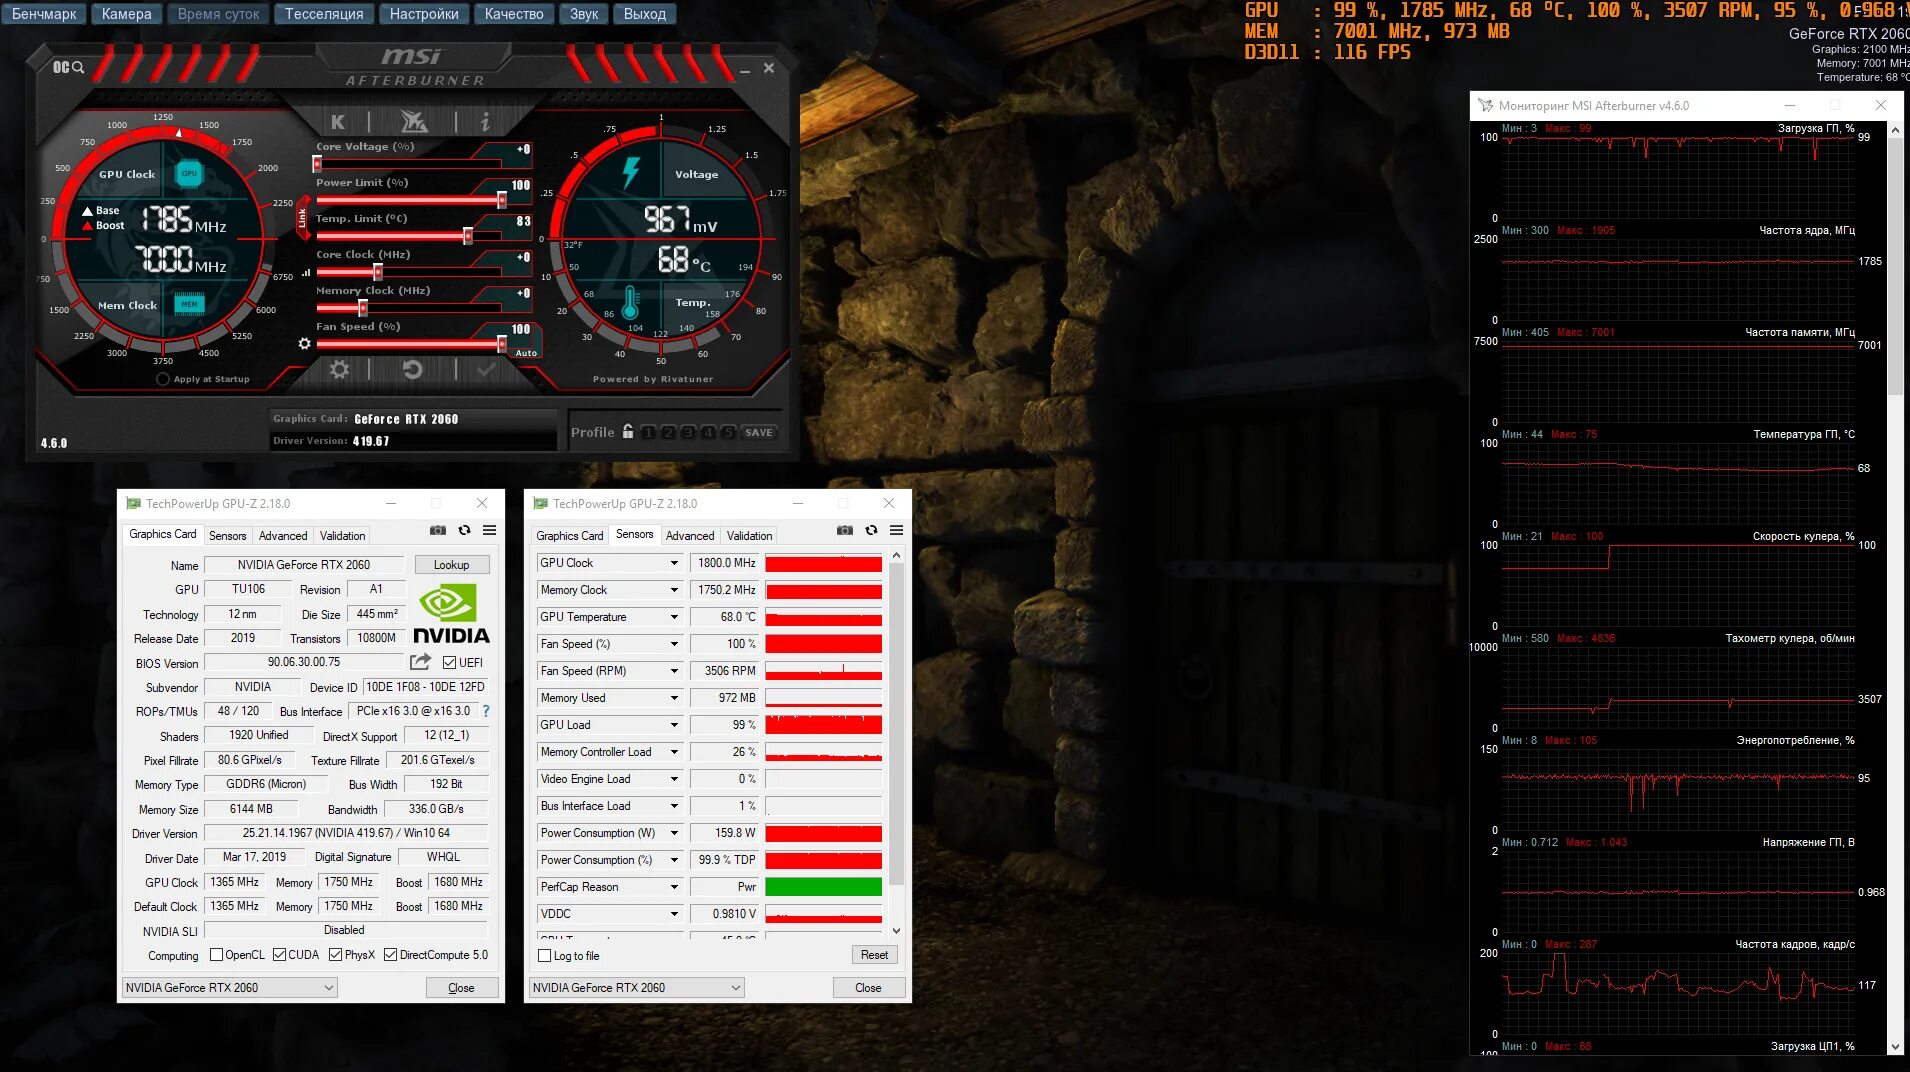The width and height of the screenshot is (1910, 1072).
Task: Open fan speed settings gear
Action: [304, 344]
